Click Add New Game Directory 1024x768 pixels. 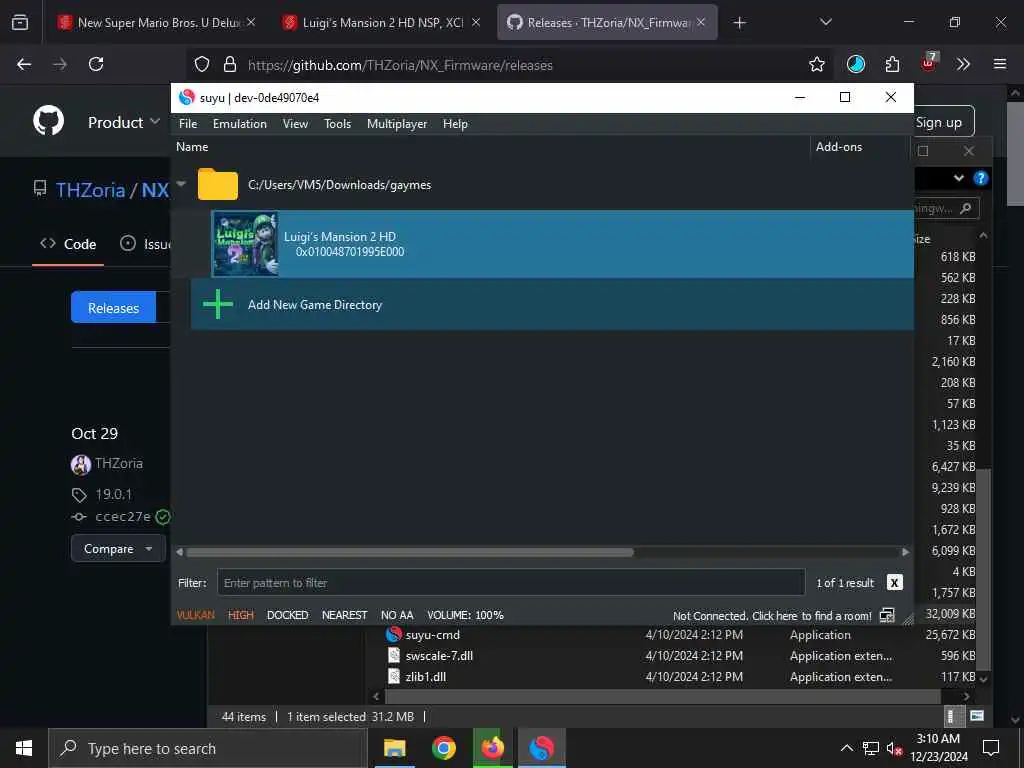pyautogui.click(x=315, y=304)
